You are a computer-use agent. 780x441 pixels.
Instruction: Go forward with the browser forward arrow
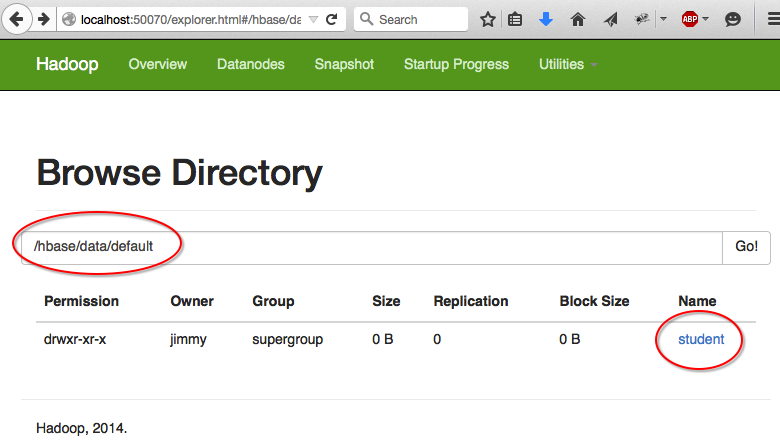click(x=44, y=19)
